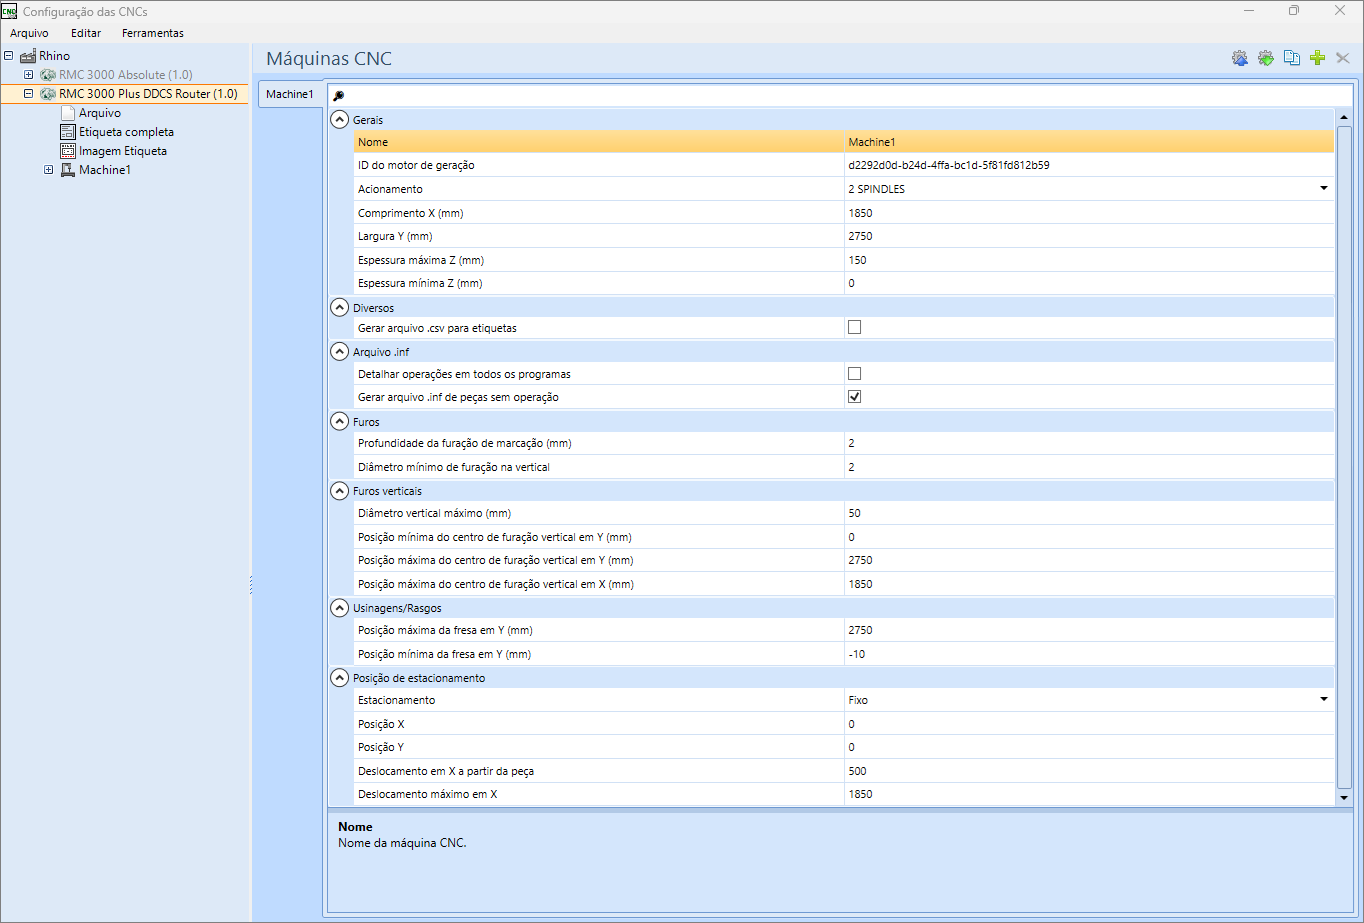1364x923 pixels.
Task: Edit the Espessura máxima Z value
Action: (1088, 259)
